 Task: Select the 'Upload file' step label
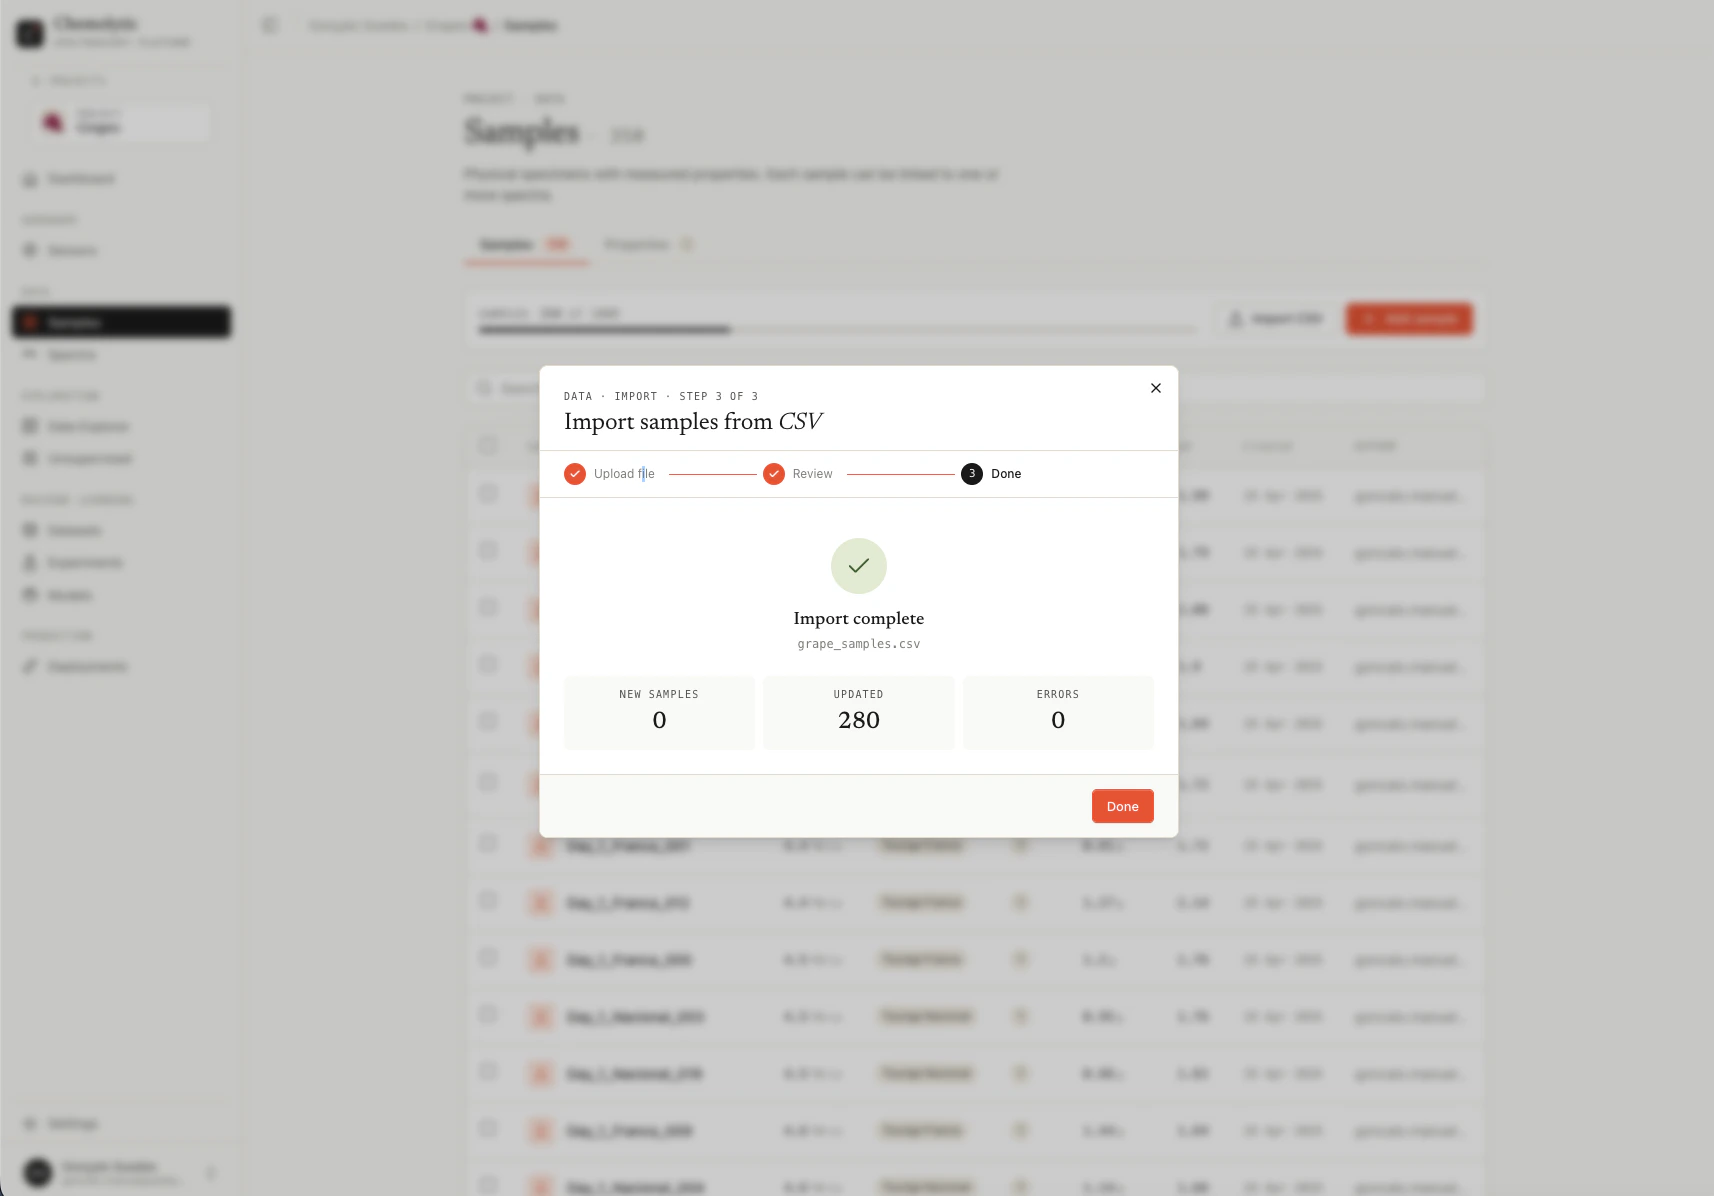coord(624,474)
